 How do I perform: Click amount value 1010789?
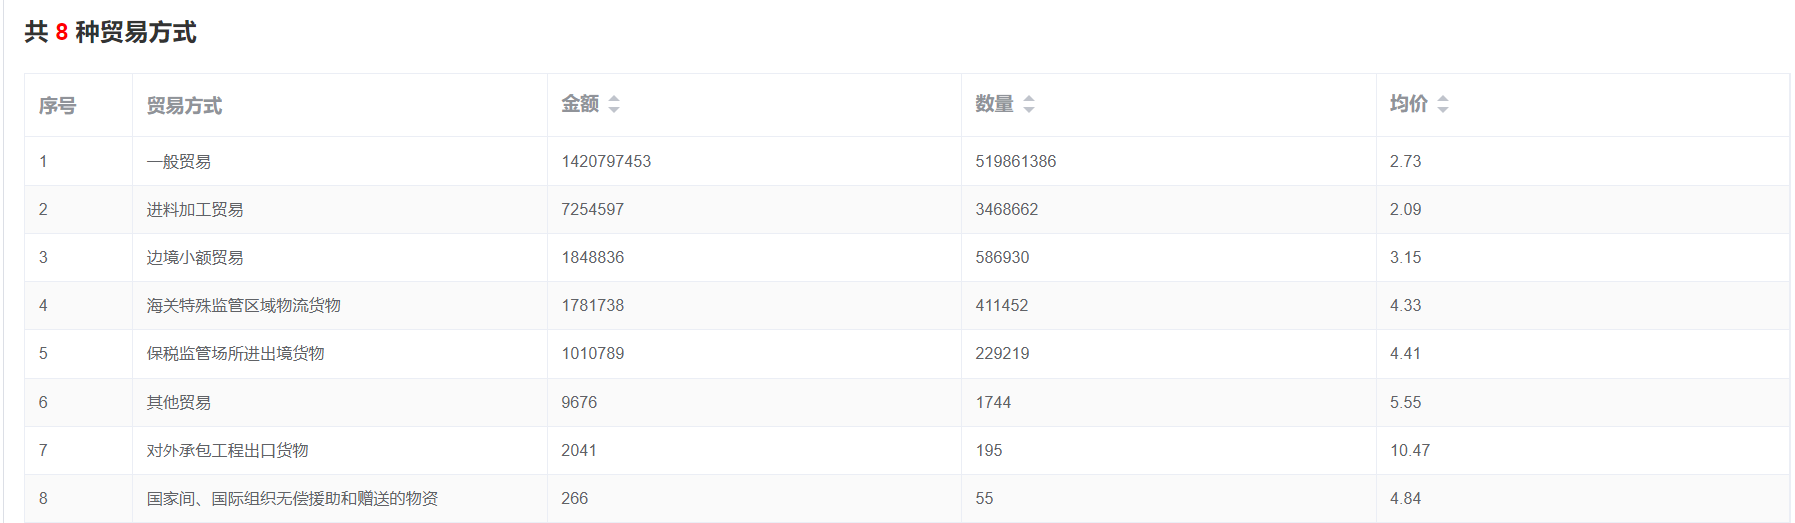(x=592, y=353)
